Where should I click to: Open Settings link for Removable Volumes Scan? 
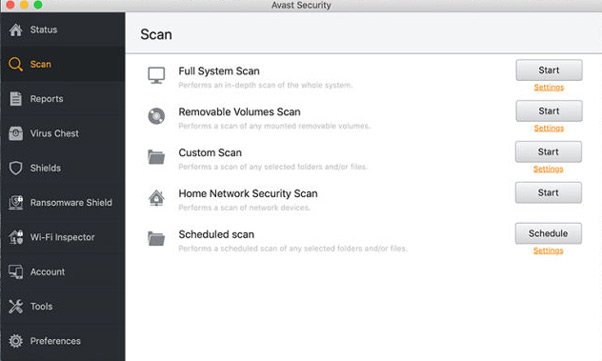(x=549, y=128)
